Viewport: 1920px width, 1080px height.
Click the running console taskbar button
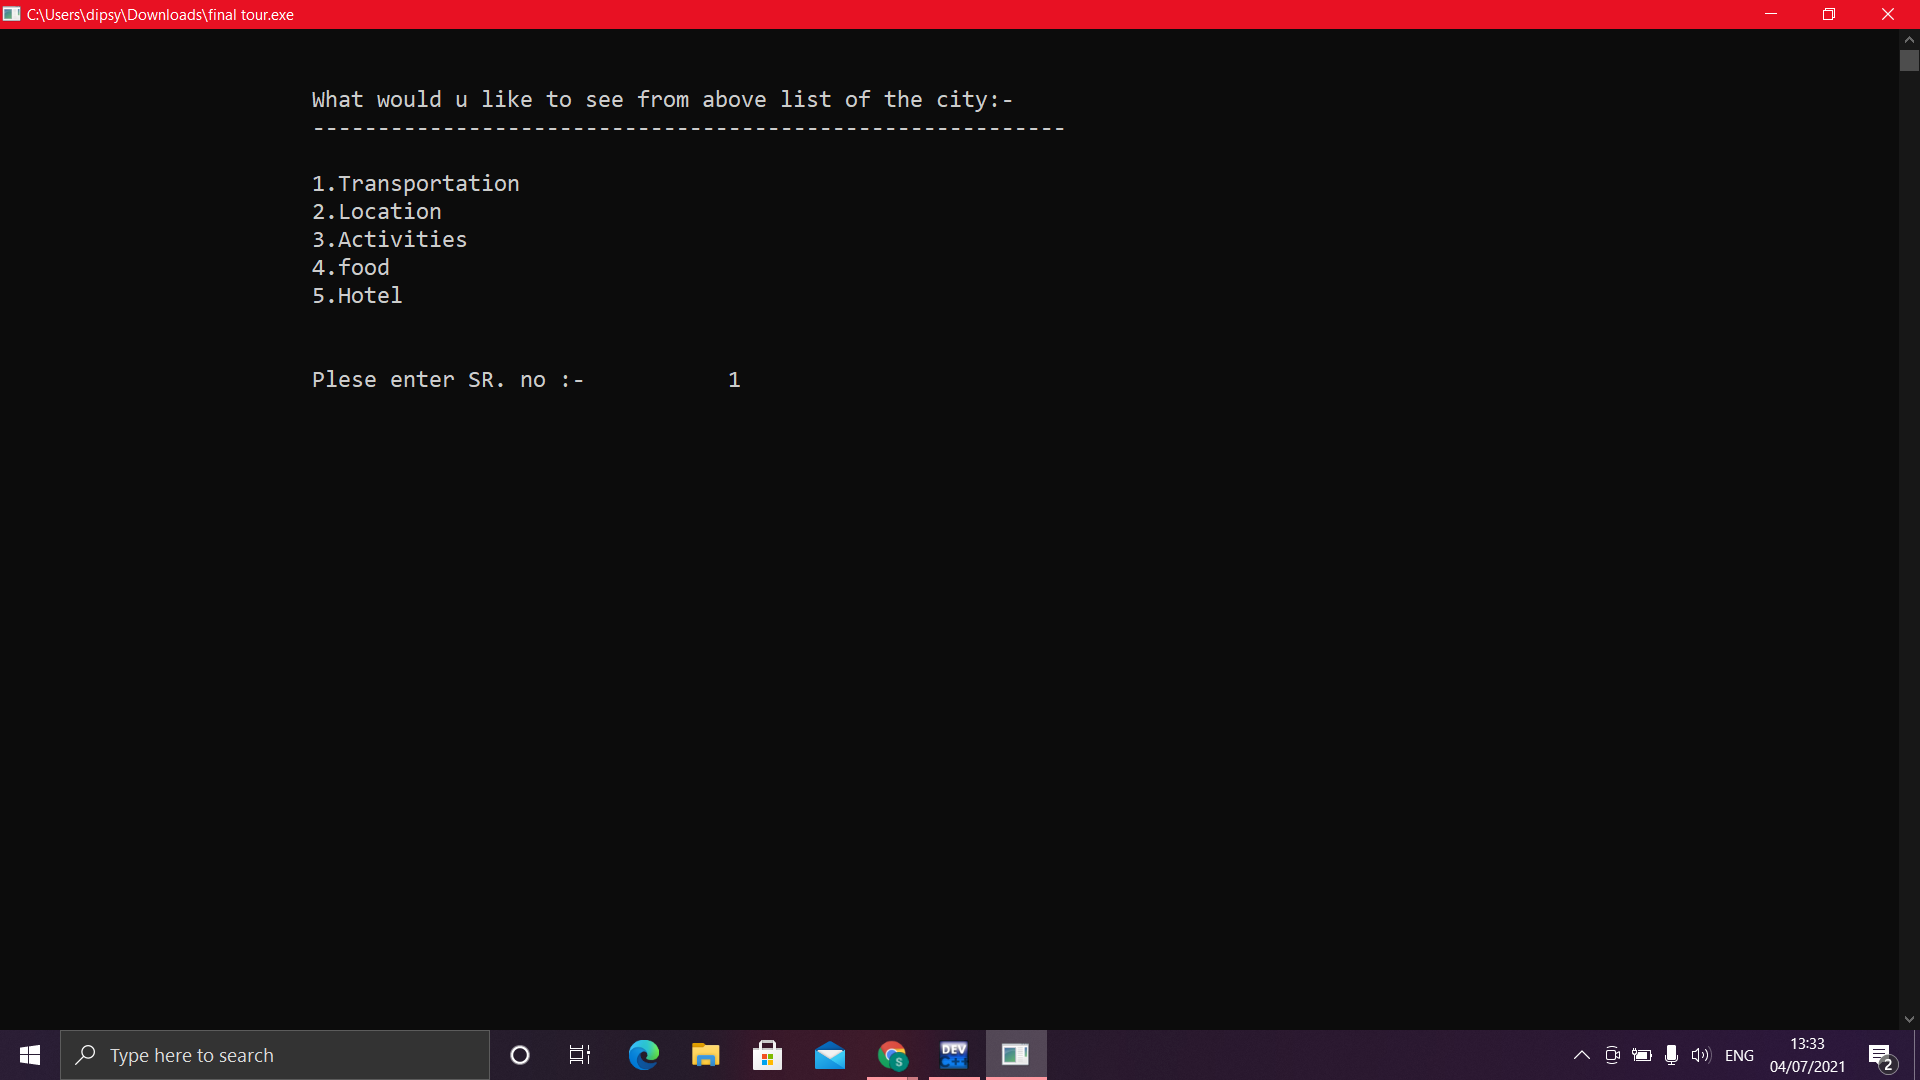pos(1016,1055)
